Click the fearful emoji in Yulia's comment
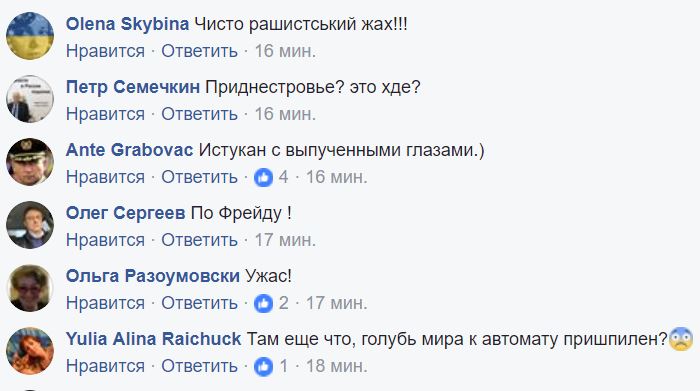The image size is (700, 391). (x=681, y=339)
